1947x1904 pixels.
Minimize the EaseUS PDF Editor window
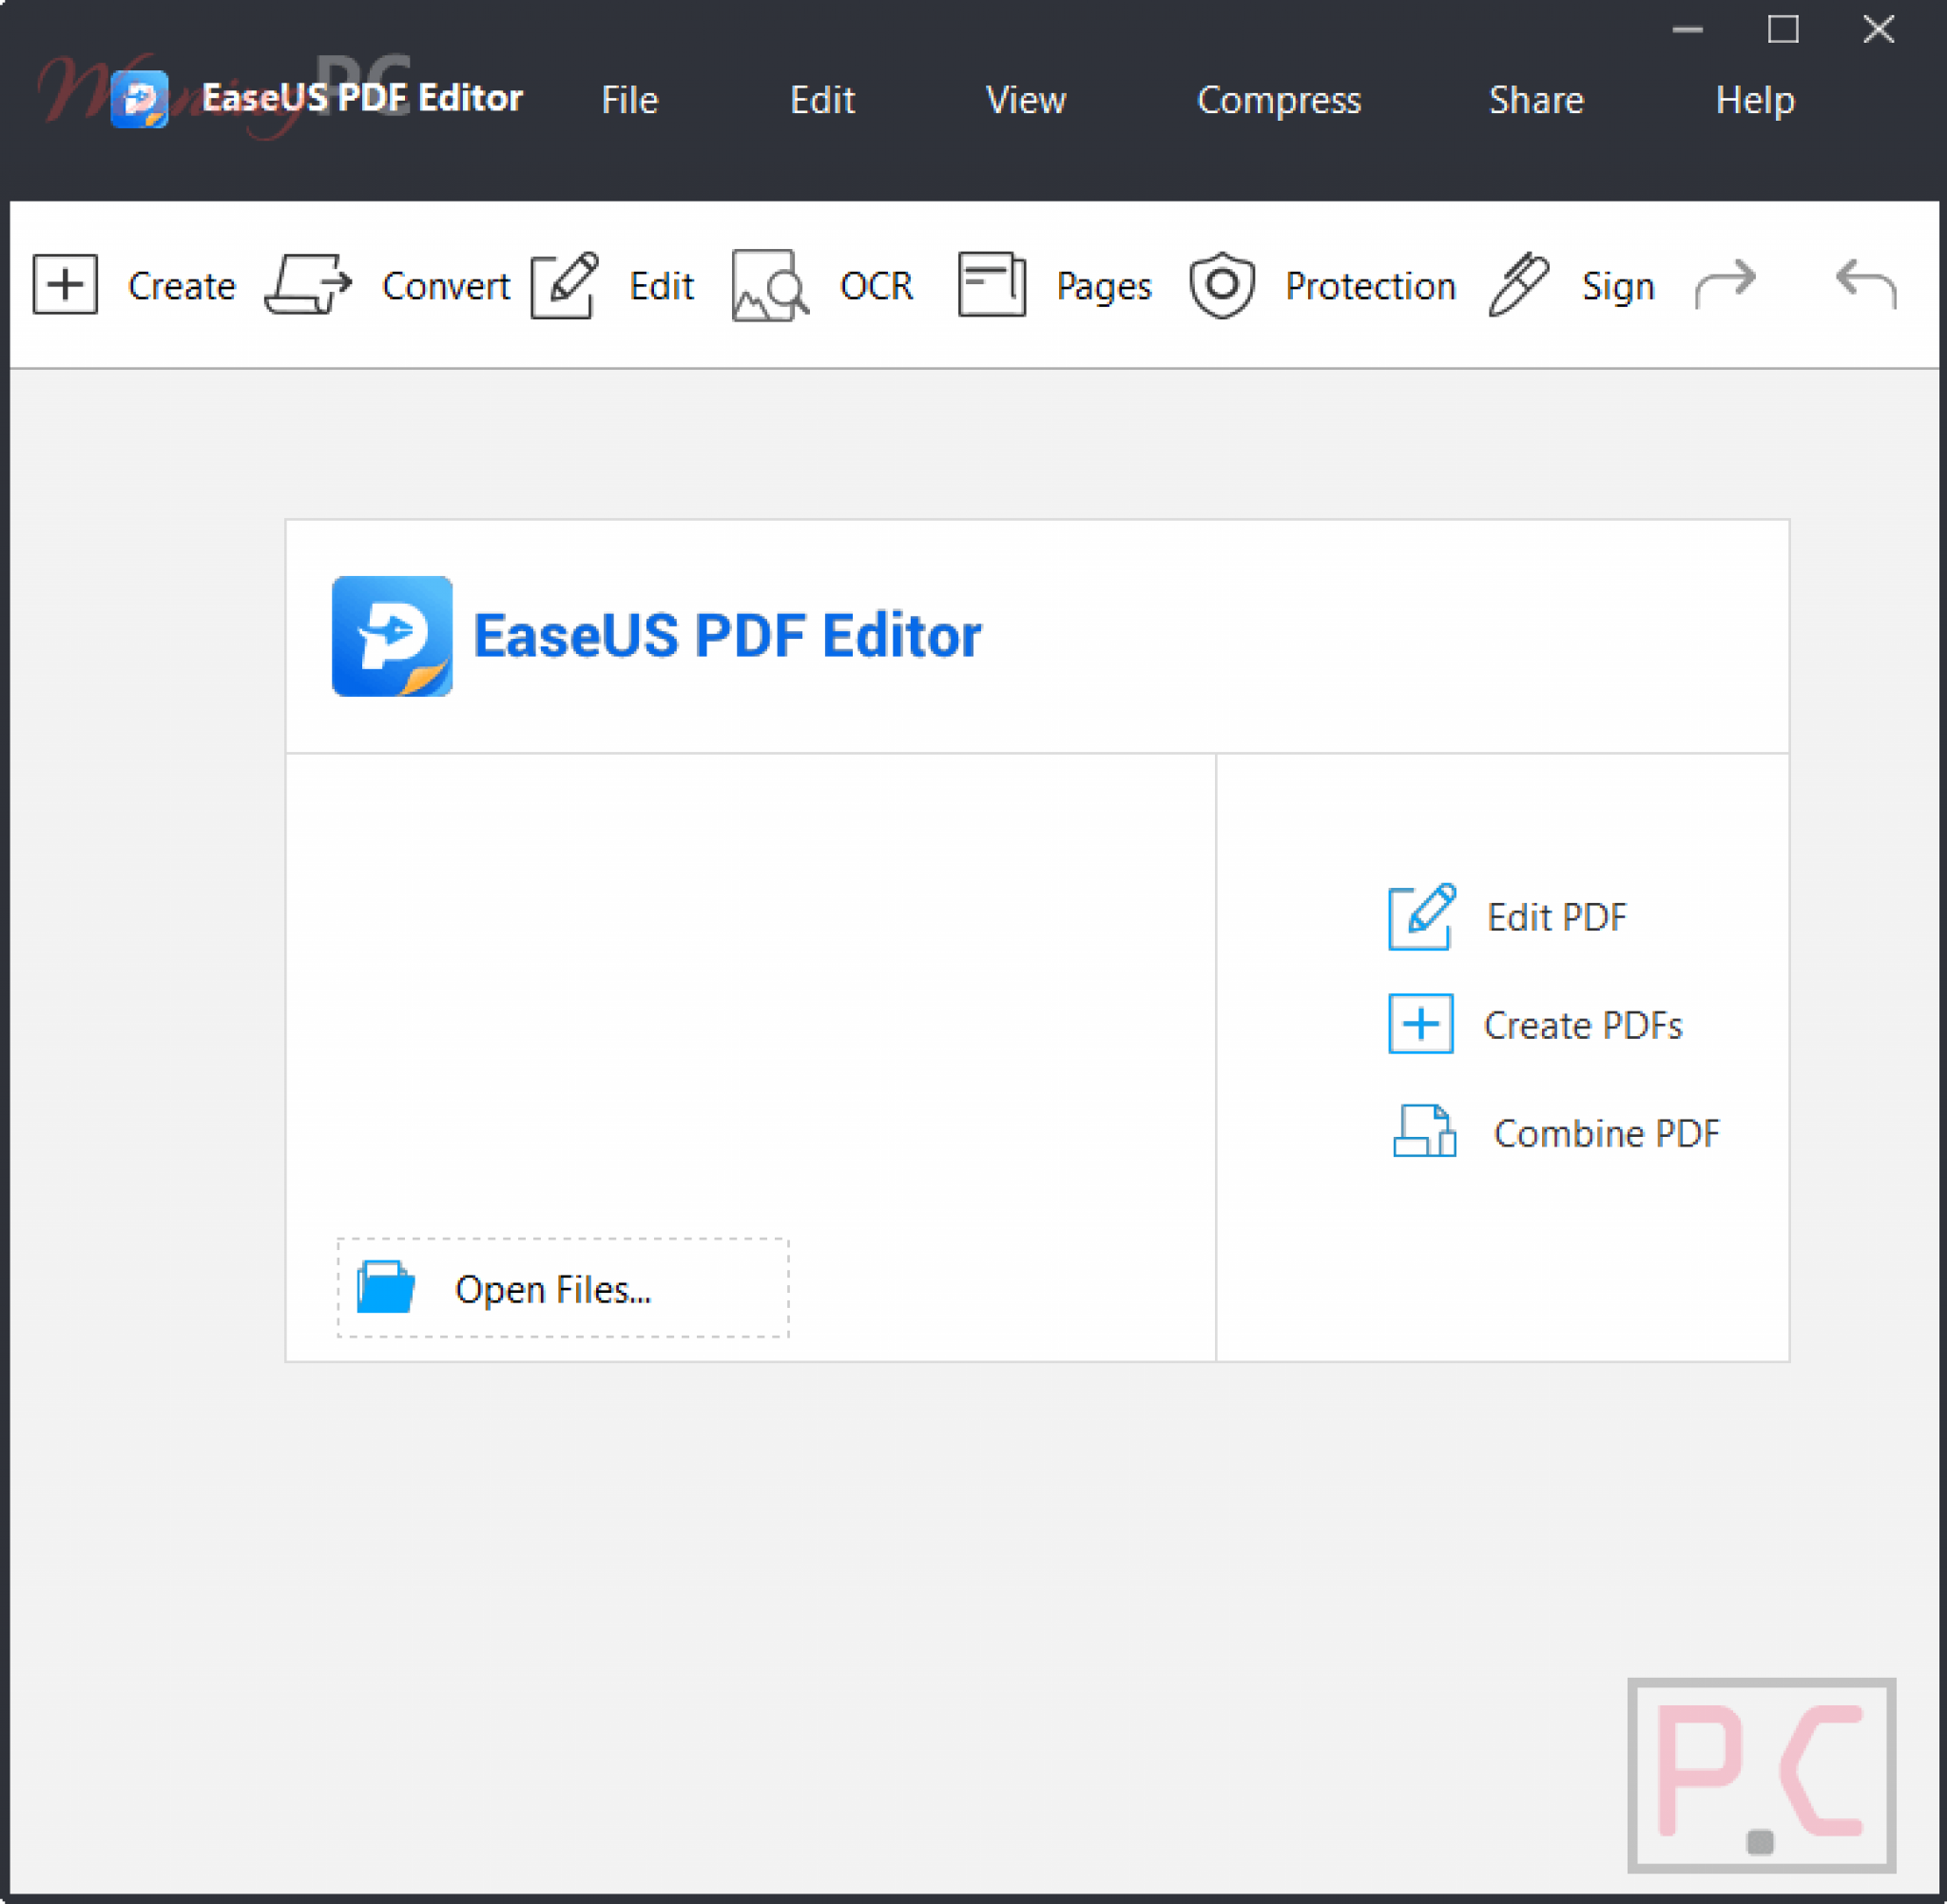point(1687,29)
